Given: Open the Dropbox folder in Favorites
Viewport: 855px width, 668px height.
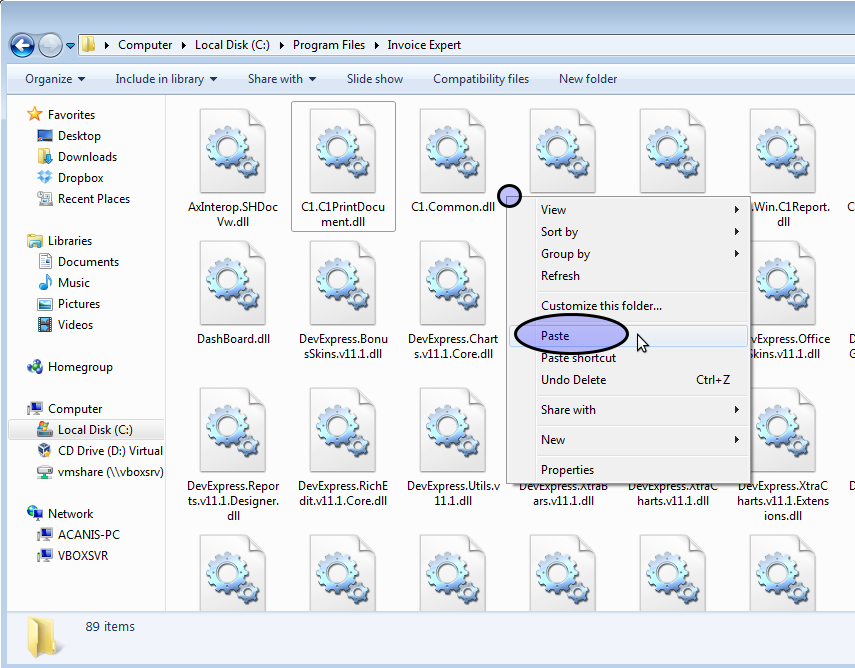Looking at the screenshot, I should 81,178.
